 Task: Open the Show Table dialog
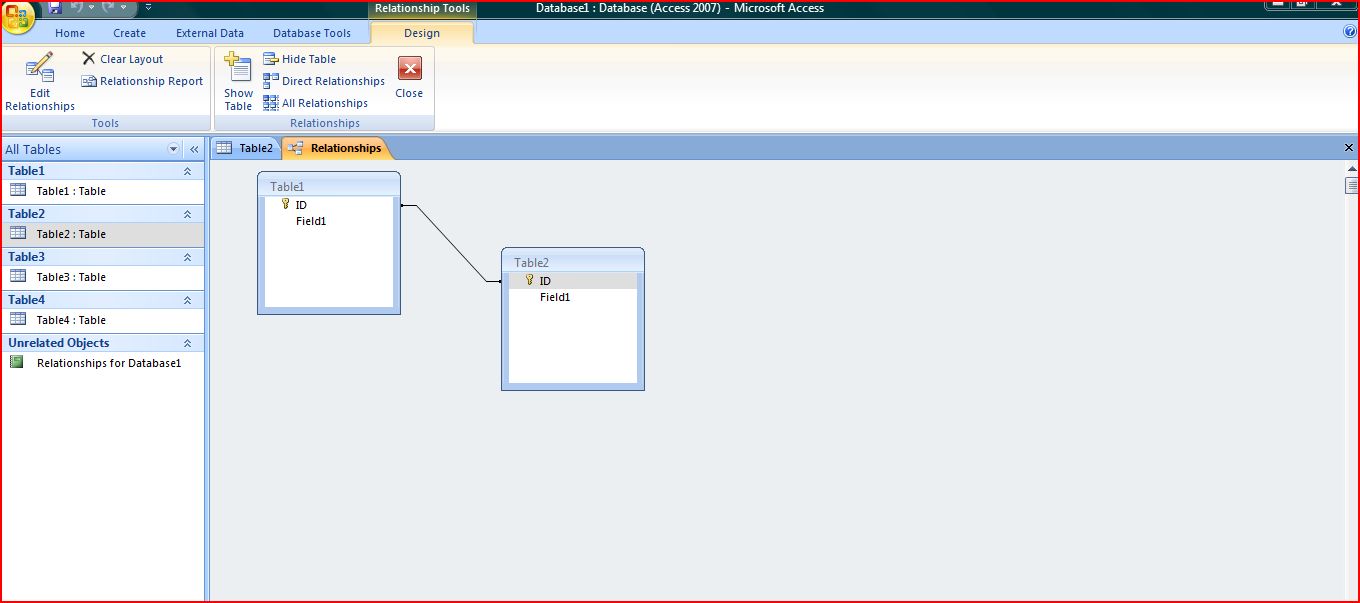click(x=238, y=82)
